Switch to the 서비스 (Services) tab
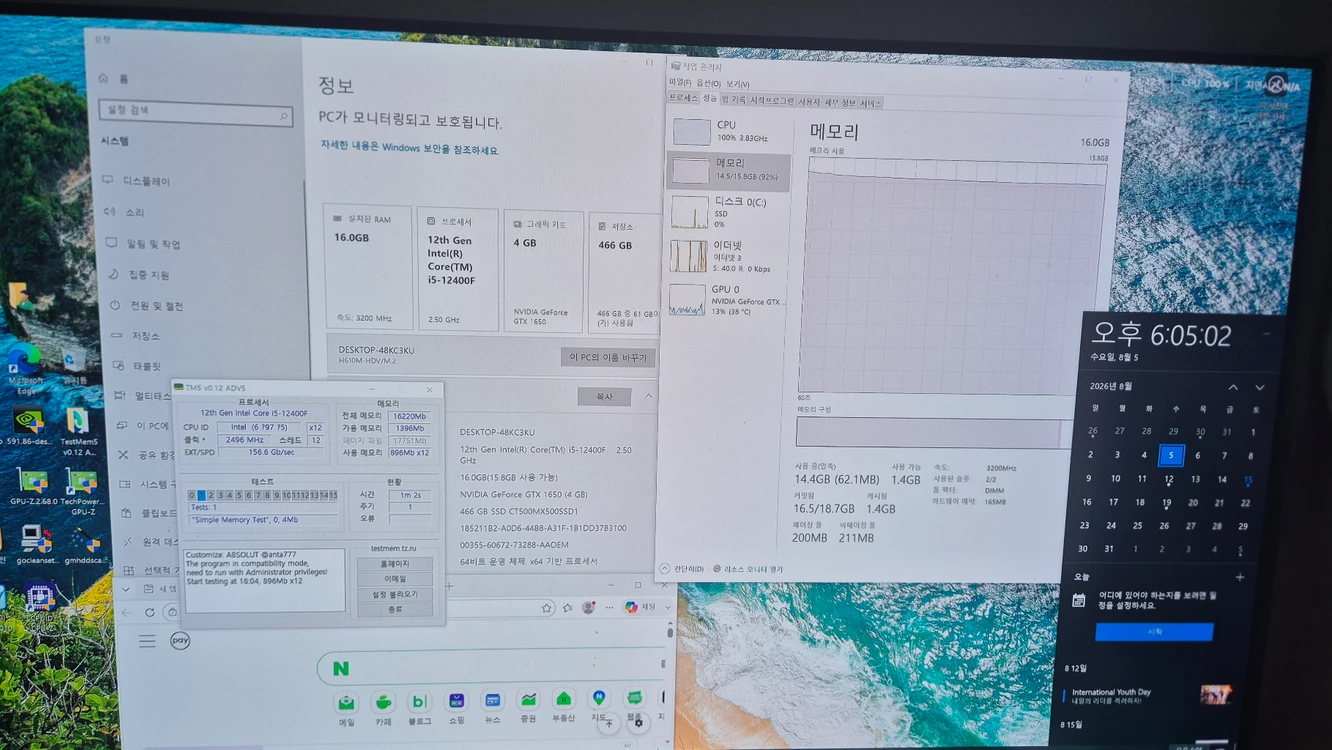The image size is (1332, 750). (x=871, y=103)
